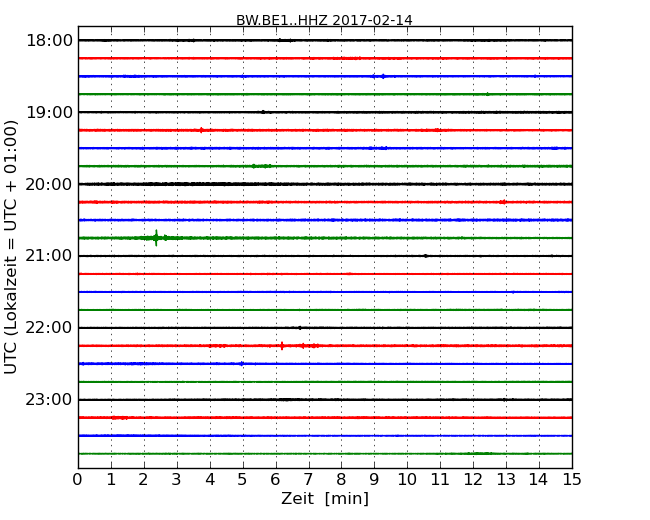
Task: Click the x-axis tick label 13
Action: [506, 480]
